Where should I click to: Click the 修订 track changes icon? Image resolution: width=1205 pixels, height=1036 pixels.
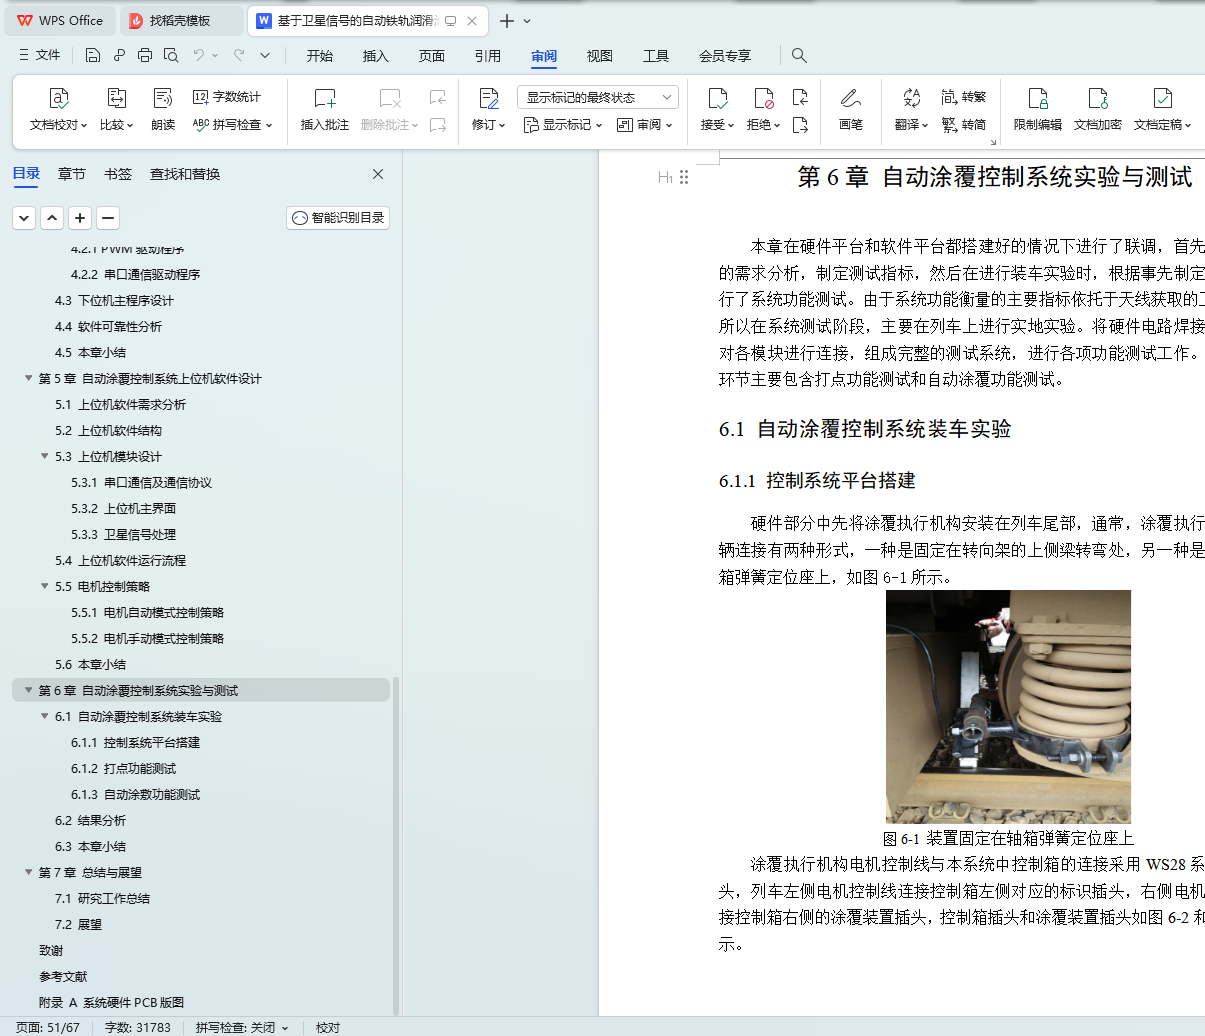tap(488, 98)
